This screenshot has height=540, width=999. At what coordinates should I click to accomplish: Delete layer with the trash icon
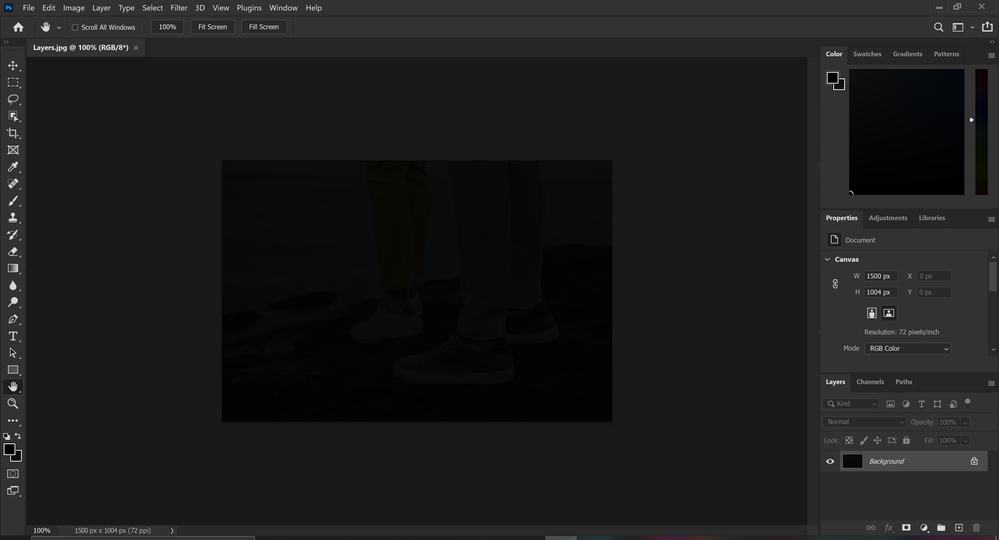pos(976,528)
